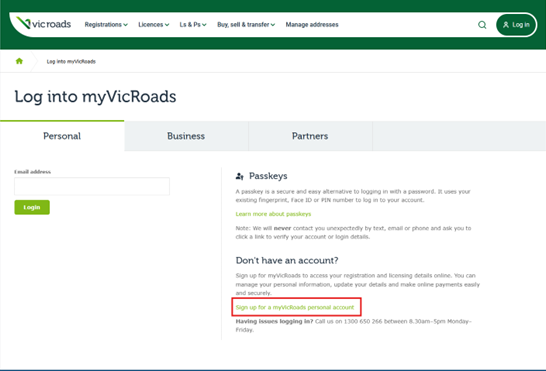
Task: Expand the Registrations menu
Action: [x=106, y=24]
